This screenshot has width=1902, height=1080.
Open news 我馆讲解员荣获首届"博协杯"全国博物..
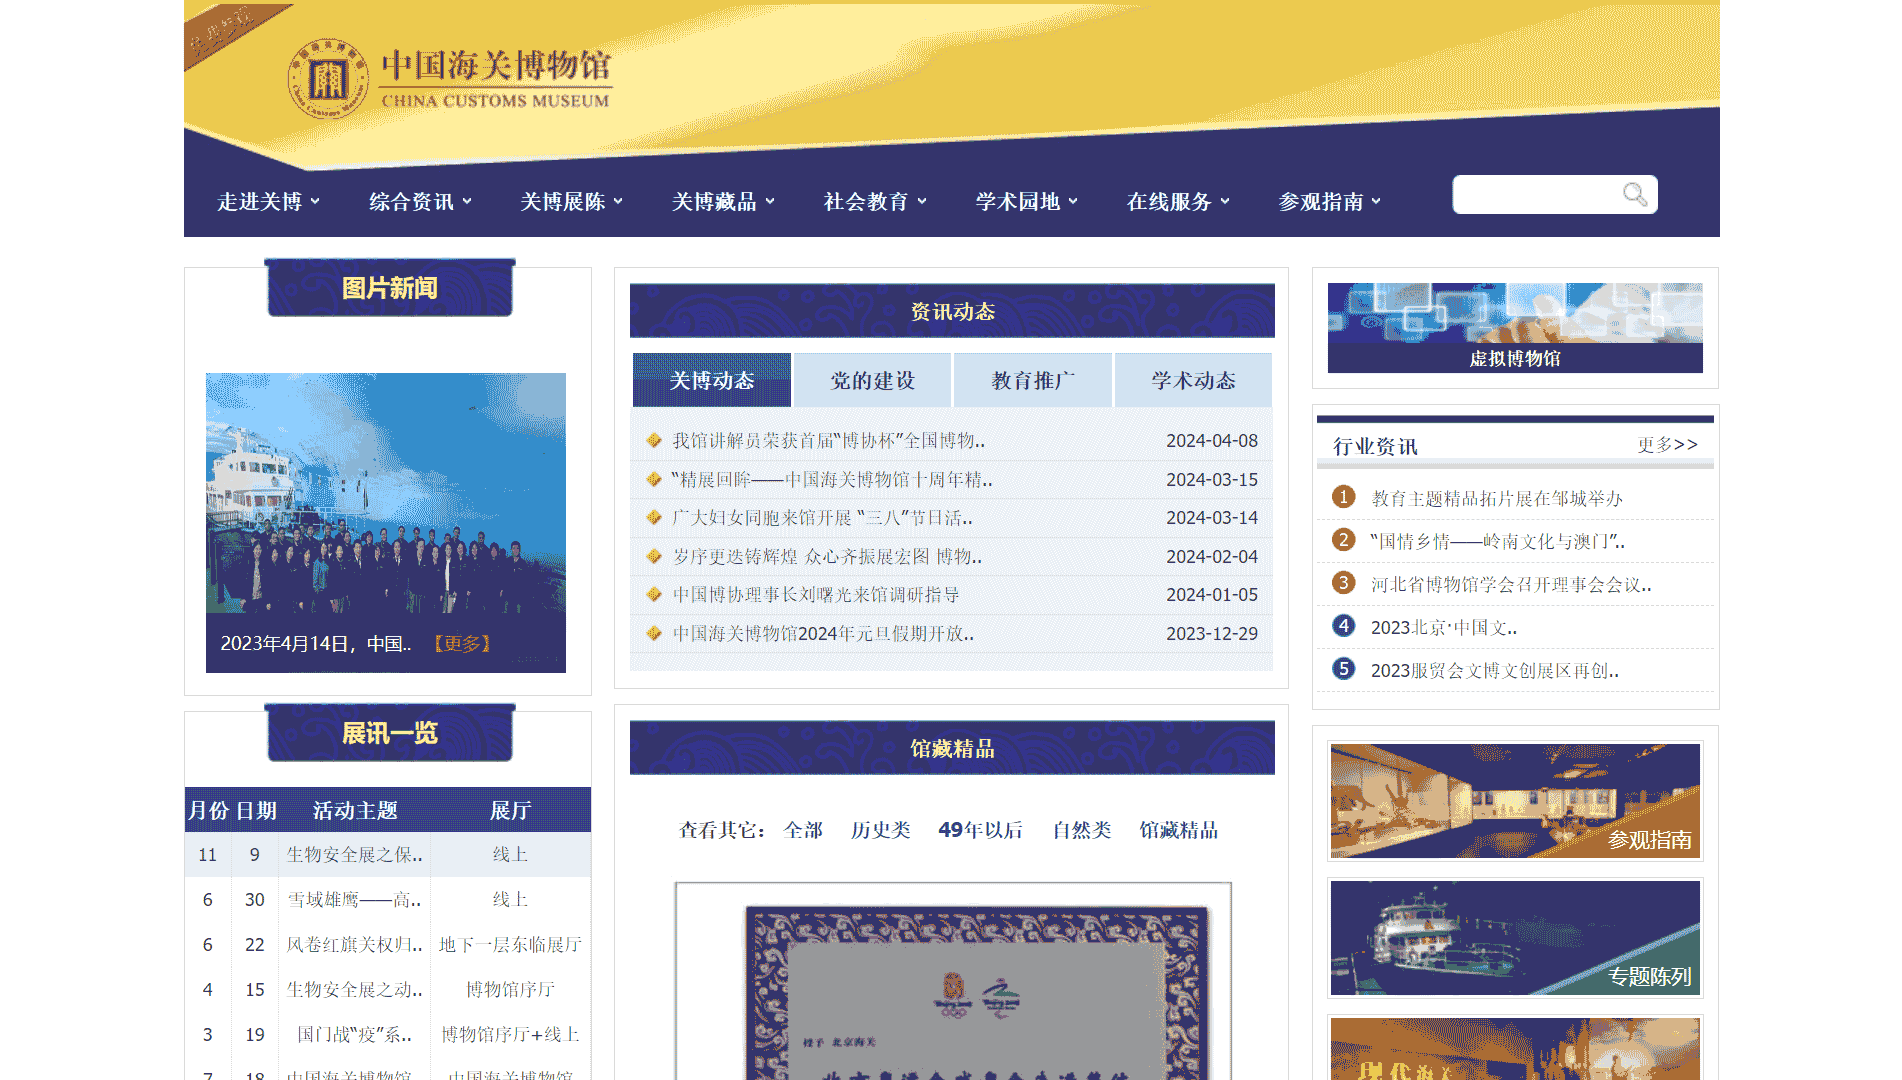click(828, 440)
